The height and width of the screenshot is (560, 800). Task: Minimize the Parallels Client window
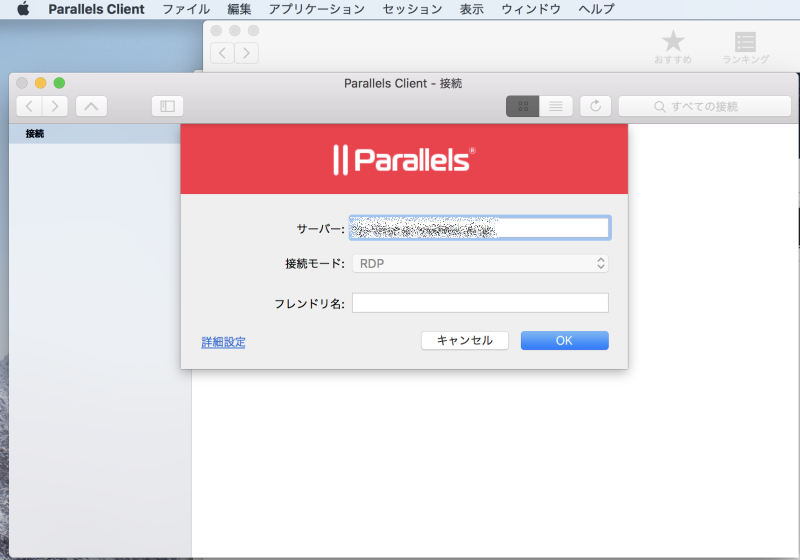(x=40, y=83)
